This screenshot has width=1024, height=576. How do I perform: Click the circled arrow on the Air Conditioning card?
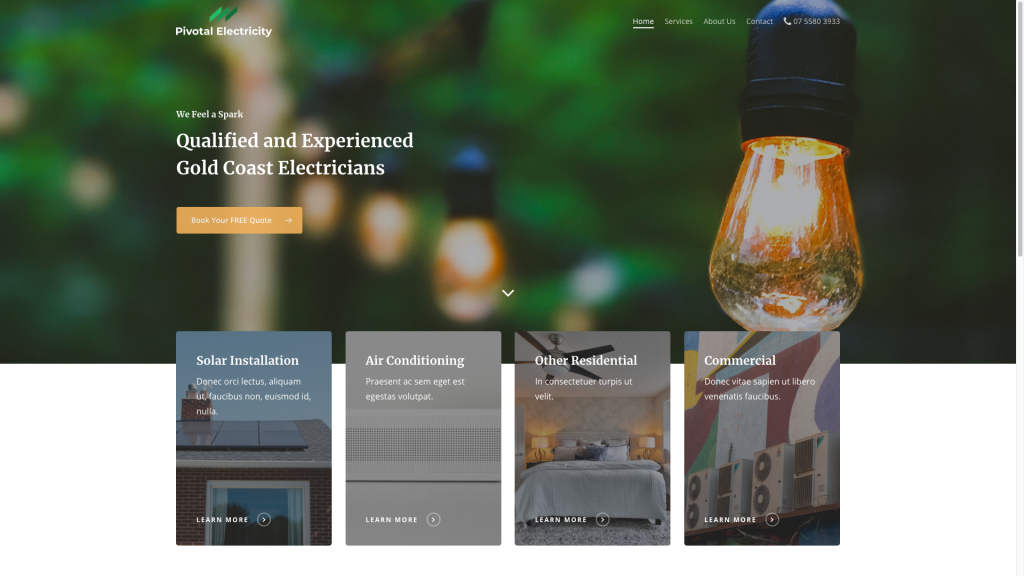point(433,520)
